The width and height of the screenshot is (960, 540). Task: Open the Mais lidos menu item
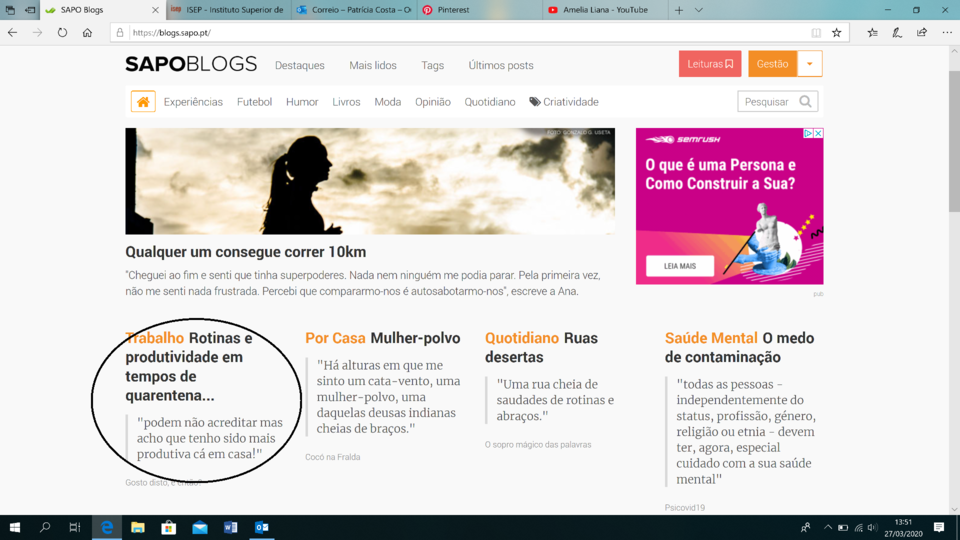pyautogui.click(x=373, y=65)
